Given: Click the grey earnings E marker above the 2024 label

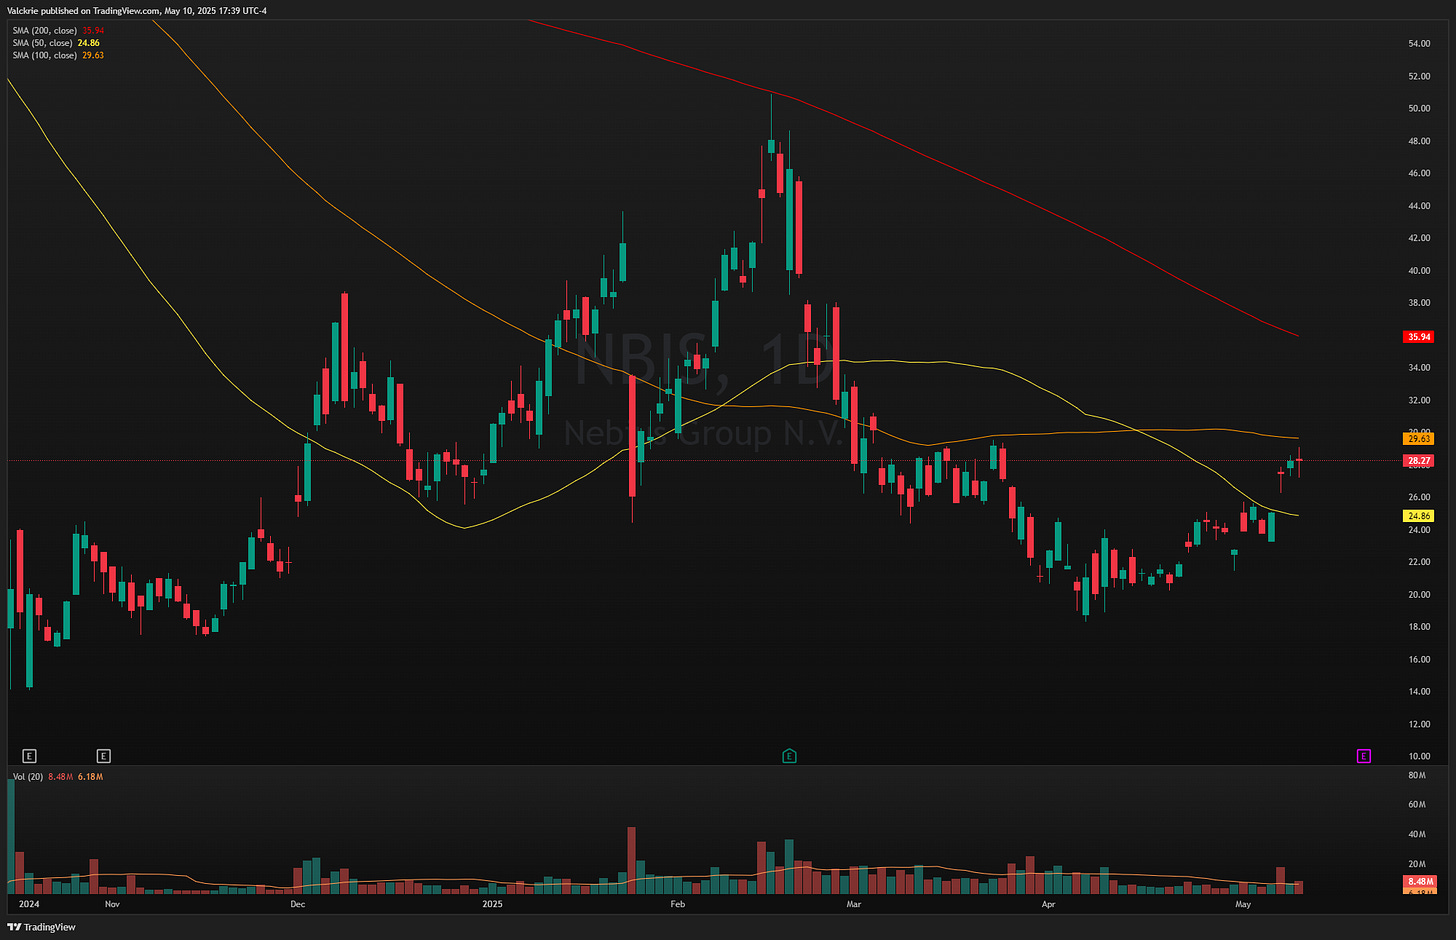Looking at the screenshot, I should [29, 756].
